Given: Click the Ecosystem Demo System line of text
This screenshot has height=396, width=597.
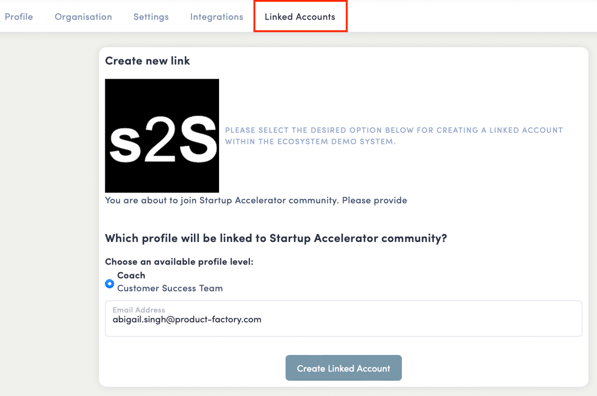Looking at the screenshot, I should (310, 141).
